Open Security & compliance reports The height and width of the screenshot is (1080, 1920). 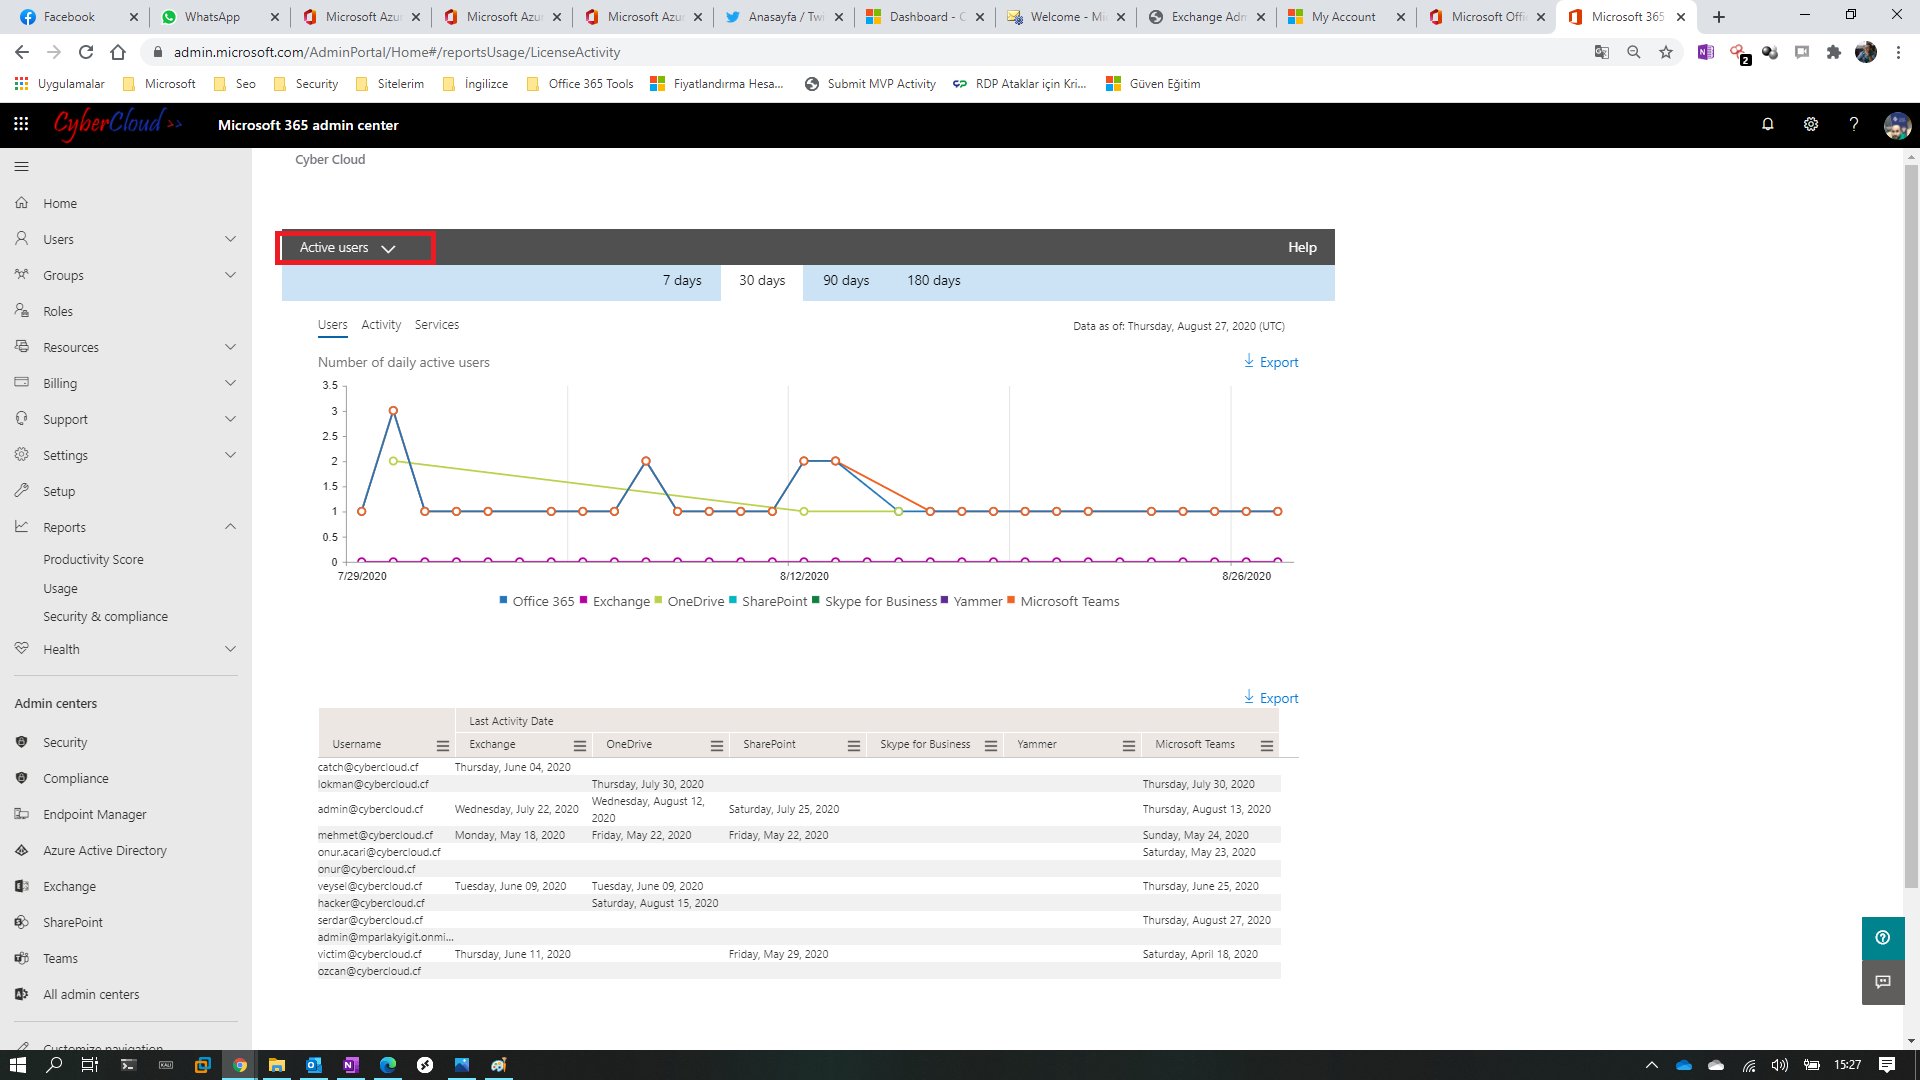(105, 617)
